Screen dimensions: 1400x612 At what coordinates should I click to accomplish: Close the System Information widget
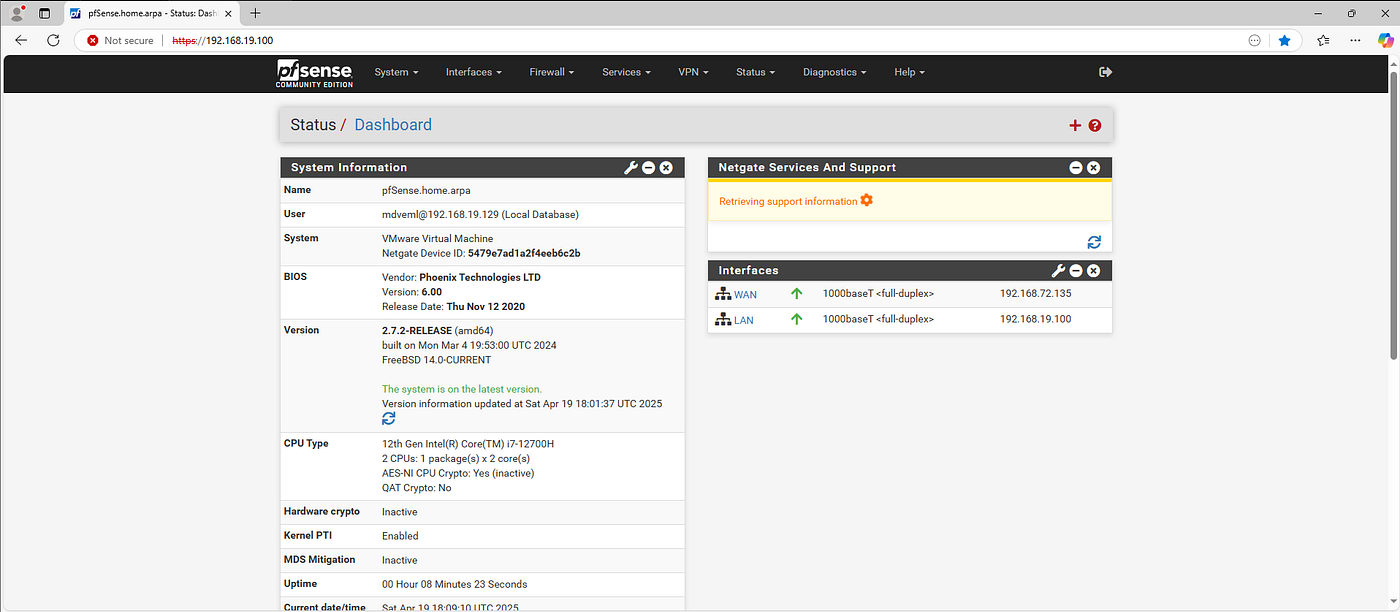click(x=666, y=168)
